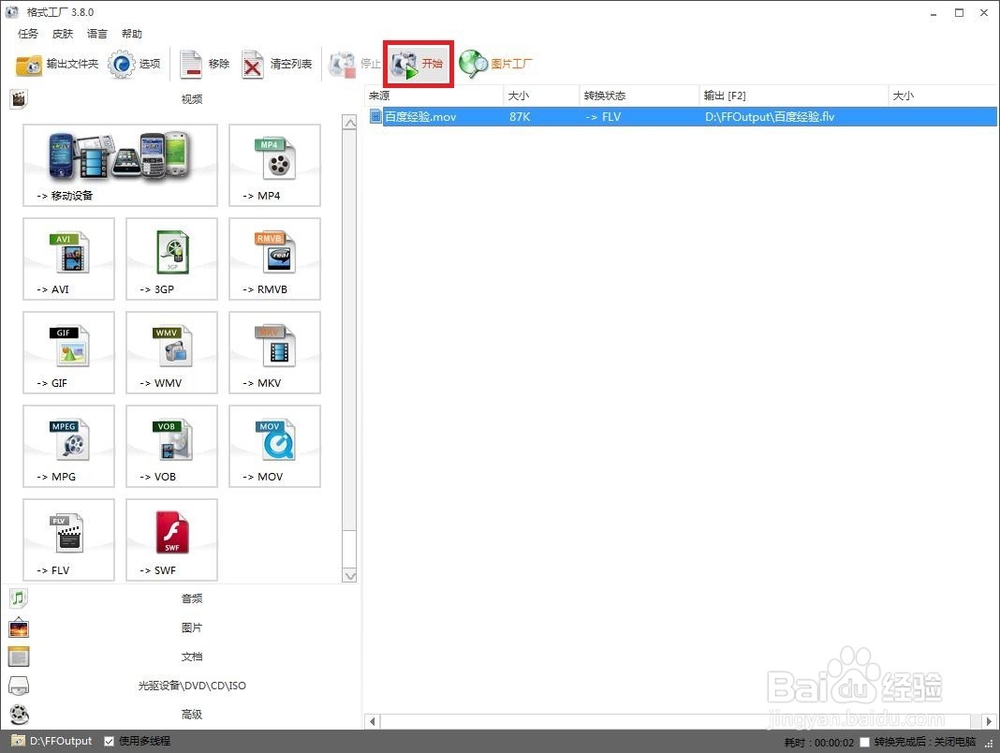Choose -> 移动设备 mobile device conversion

120,165
